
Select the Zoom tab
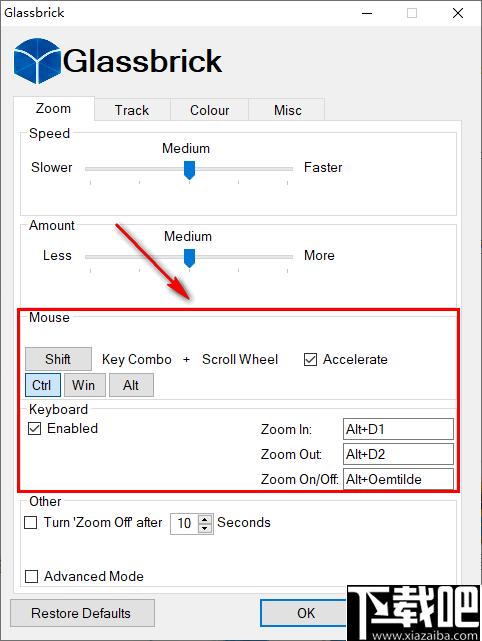(x=54, y=109)
